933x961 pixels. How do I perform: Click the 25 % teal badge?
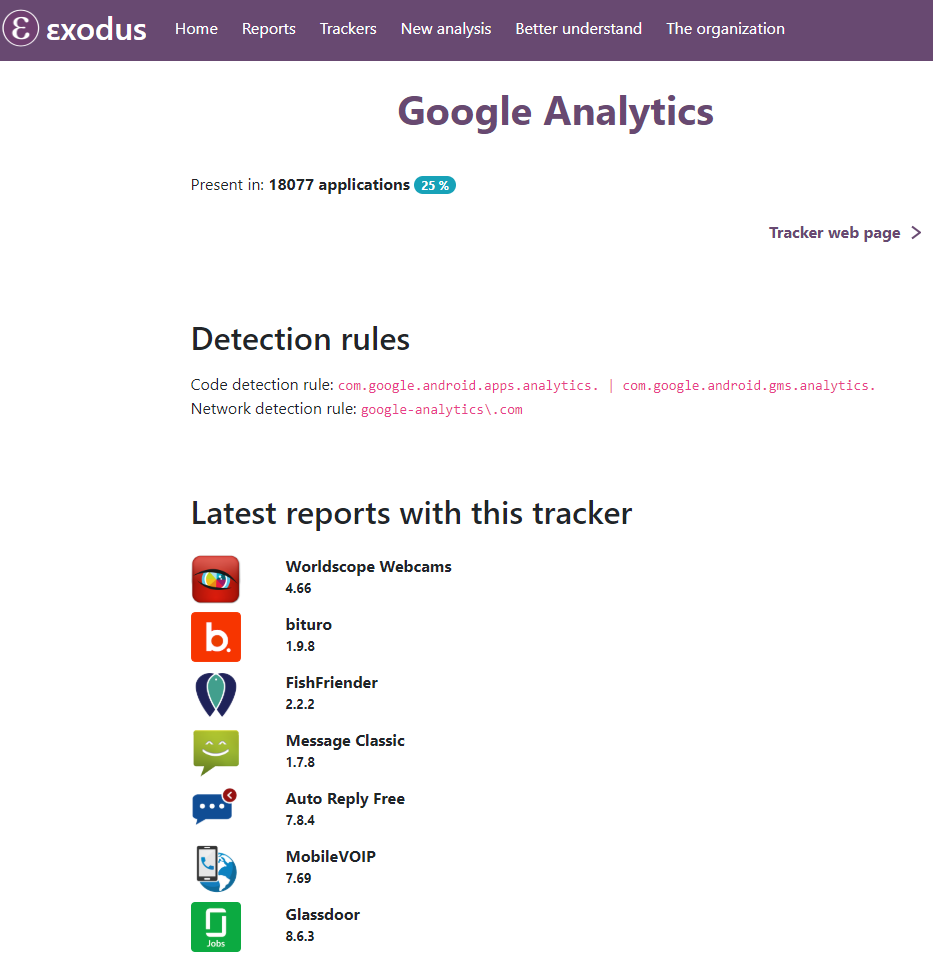435,185
